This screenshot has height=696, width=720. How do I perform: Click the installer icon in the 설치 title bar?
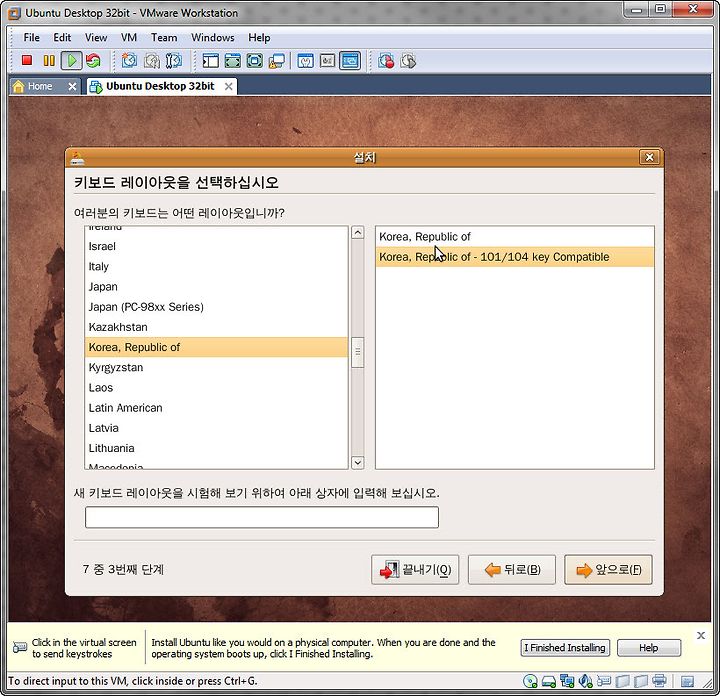pos(78,157)
